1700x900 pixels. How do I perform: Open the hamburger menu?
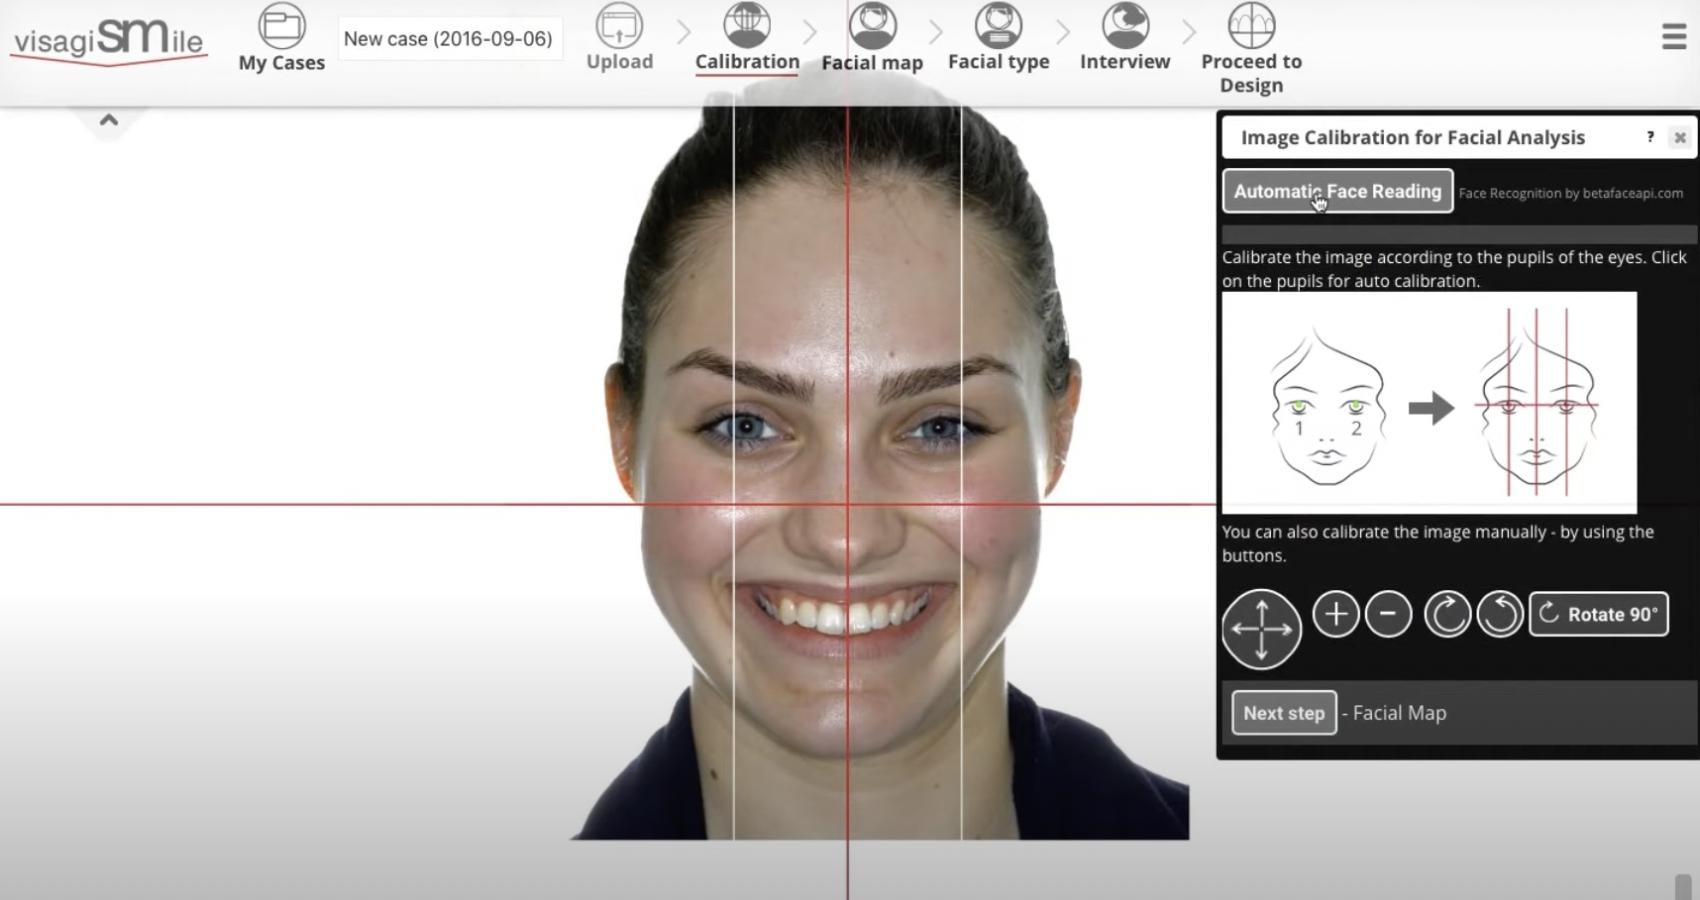(1674, 38)
